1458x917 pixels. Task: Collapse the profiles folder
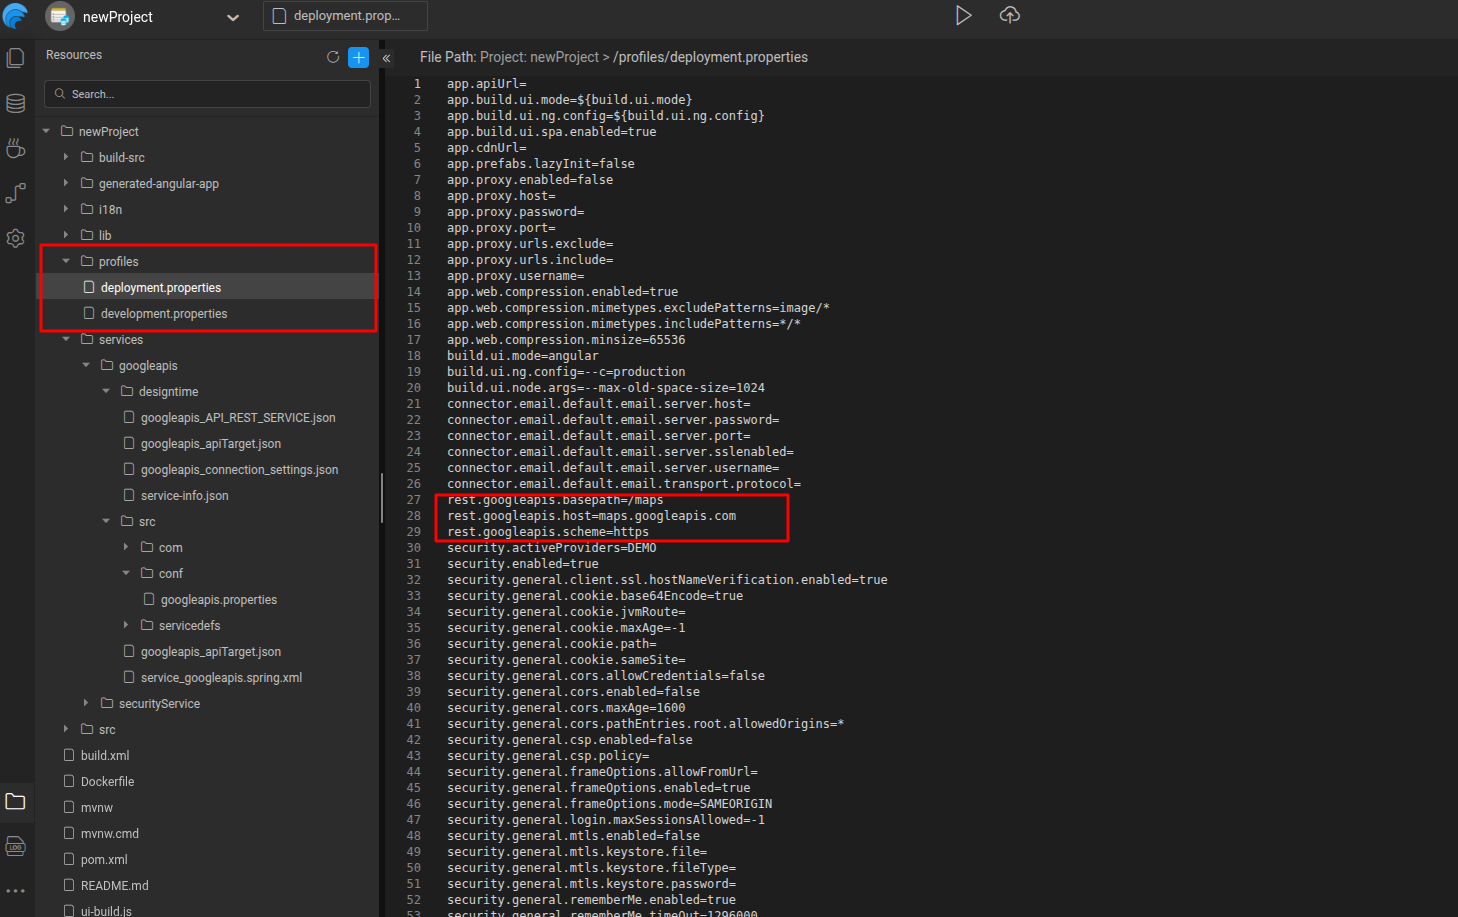point(67,261)
